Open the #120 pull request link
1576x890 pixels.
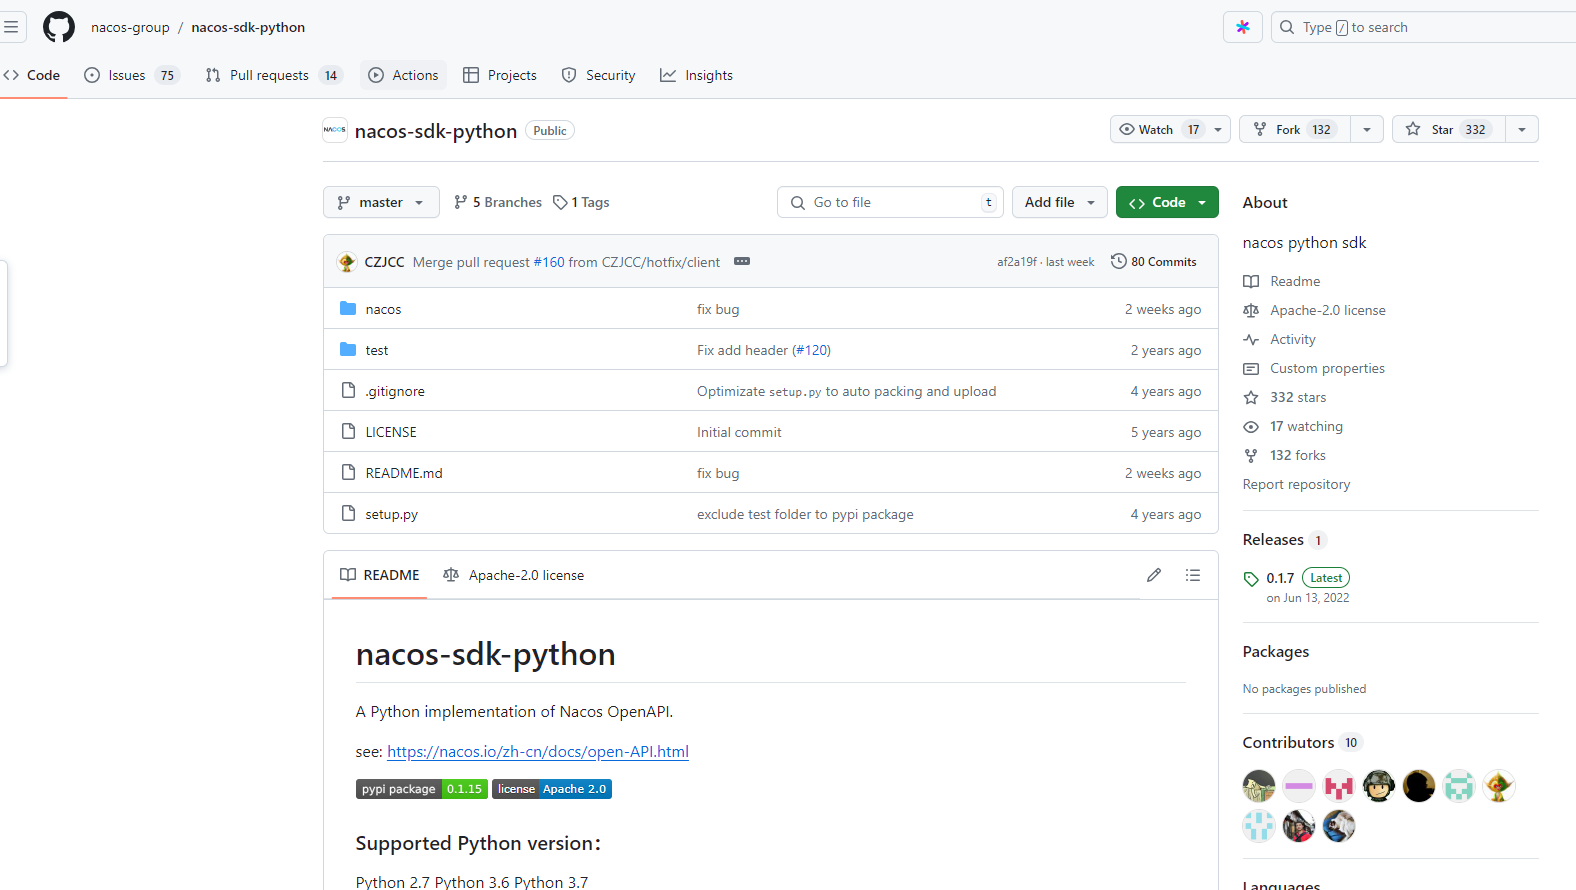point(811,350)
